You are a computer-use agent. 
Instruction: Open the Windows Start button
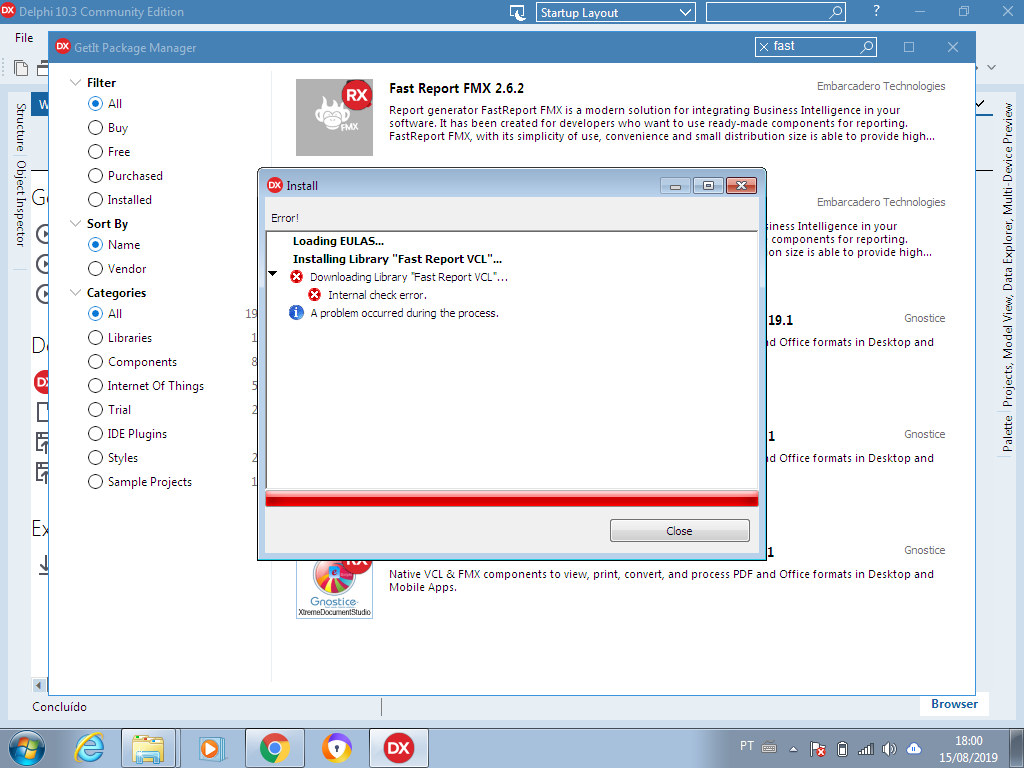click(27, 748)
